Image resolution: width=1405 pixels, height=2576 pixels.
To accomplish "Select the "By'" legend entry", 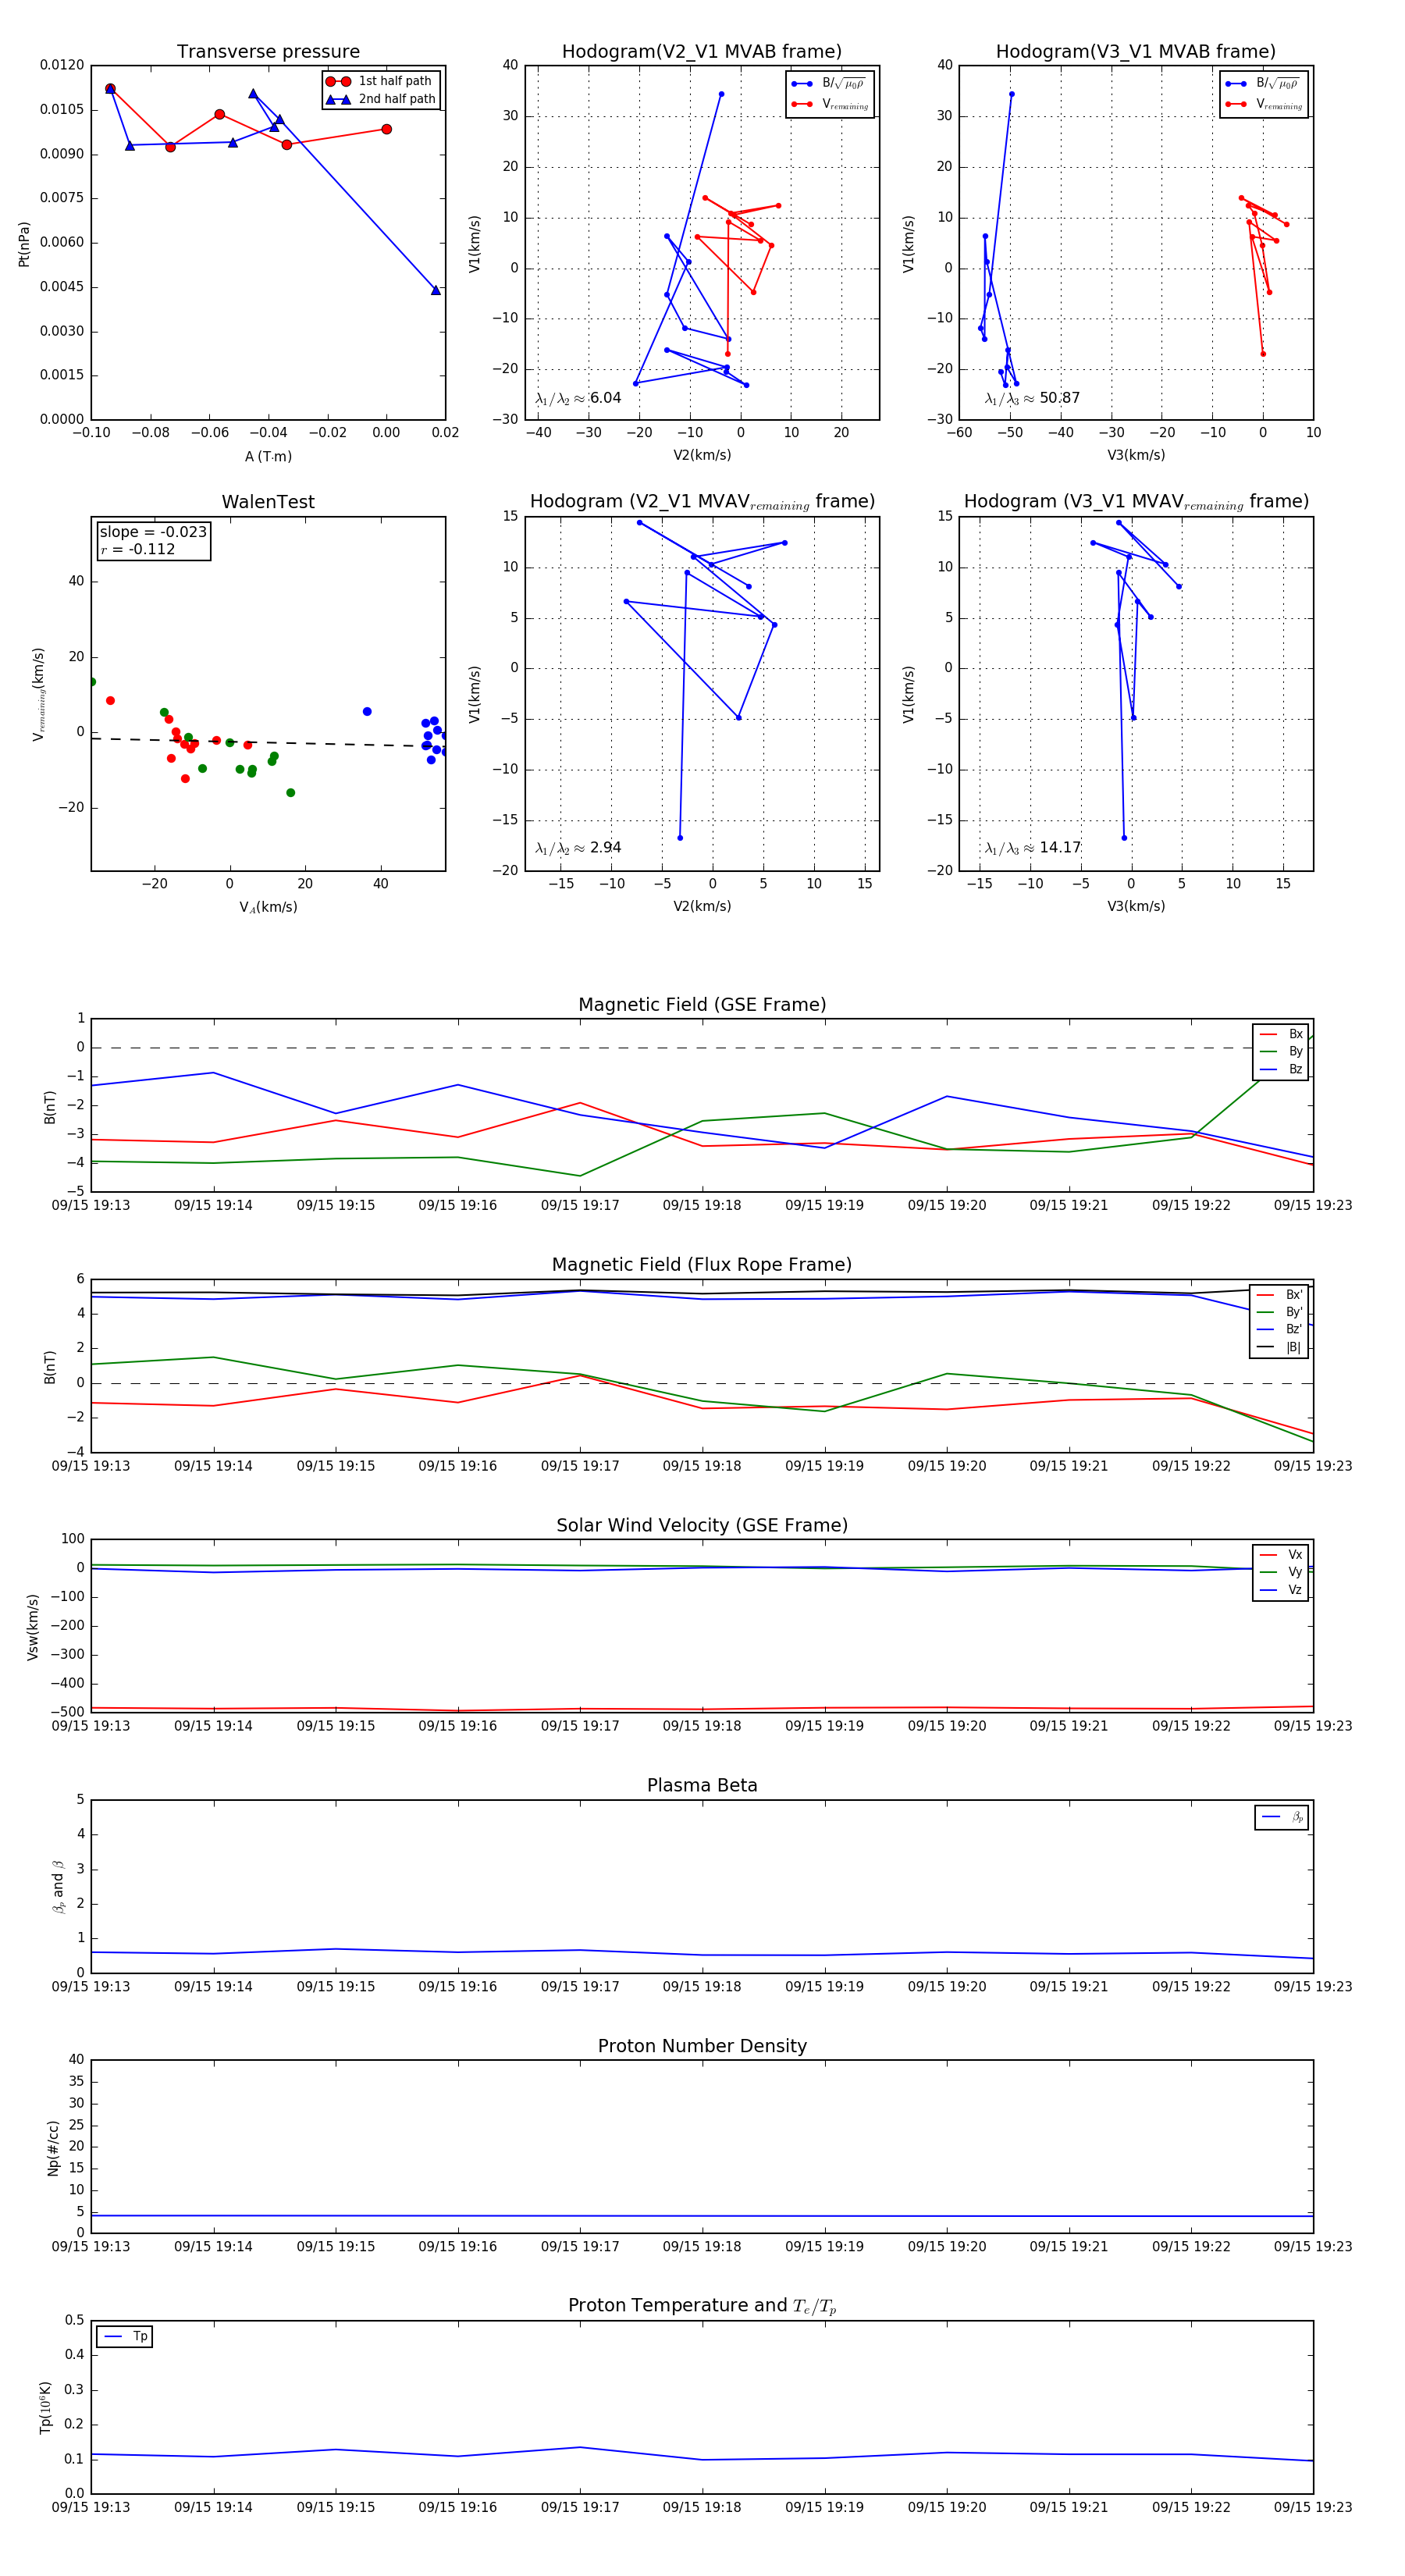I will tap(1280, 1312).
